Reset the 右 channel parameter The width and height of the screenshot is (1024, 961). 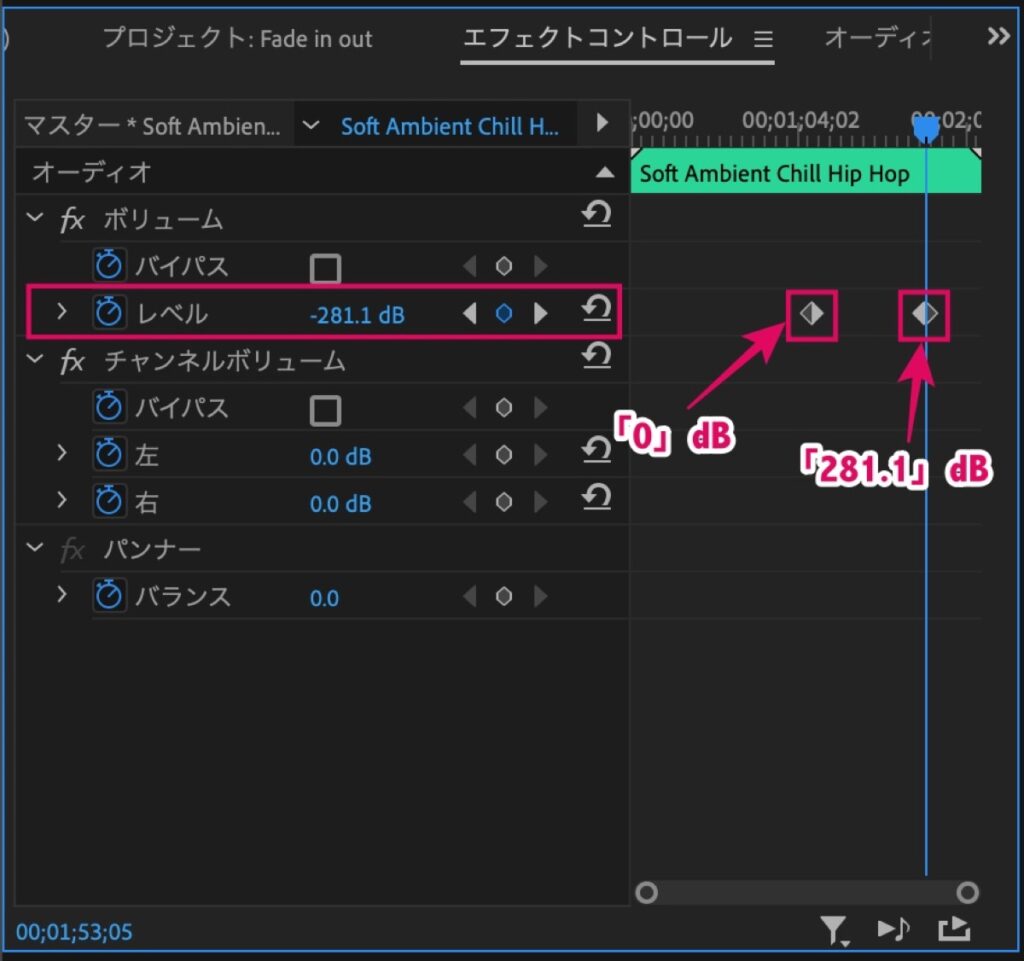[596, 497]
